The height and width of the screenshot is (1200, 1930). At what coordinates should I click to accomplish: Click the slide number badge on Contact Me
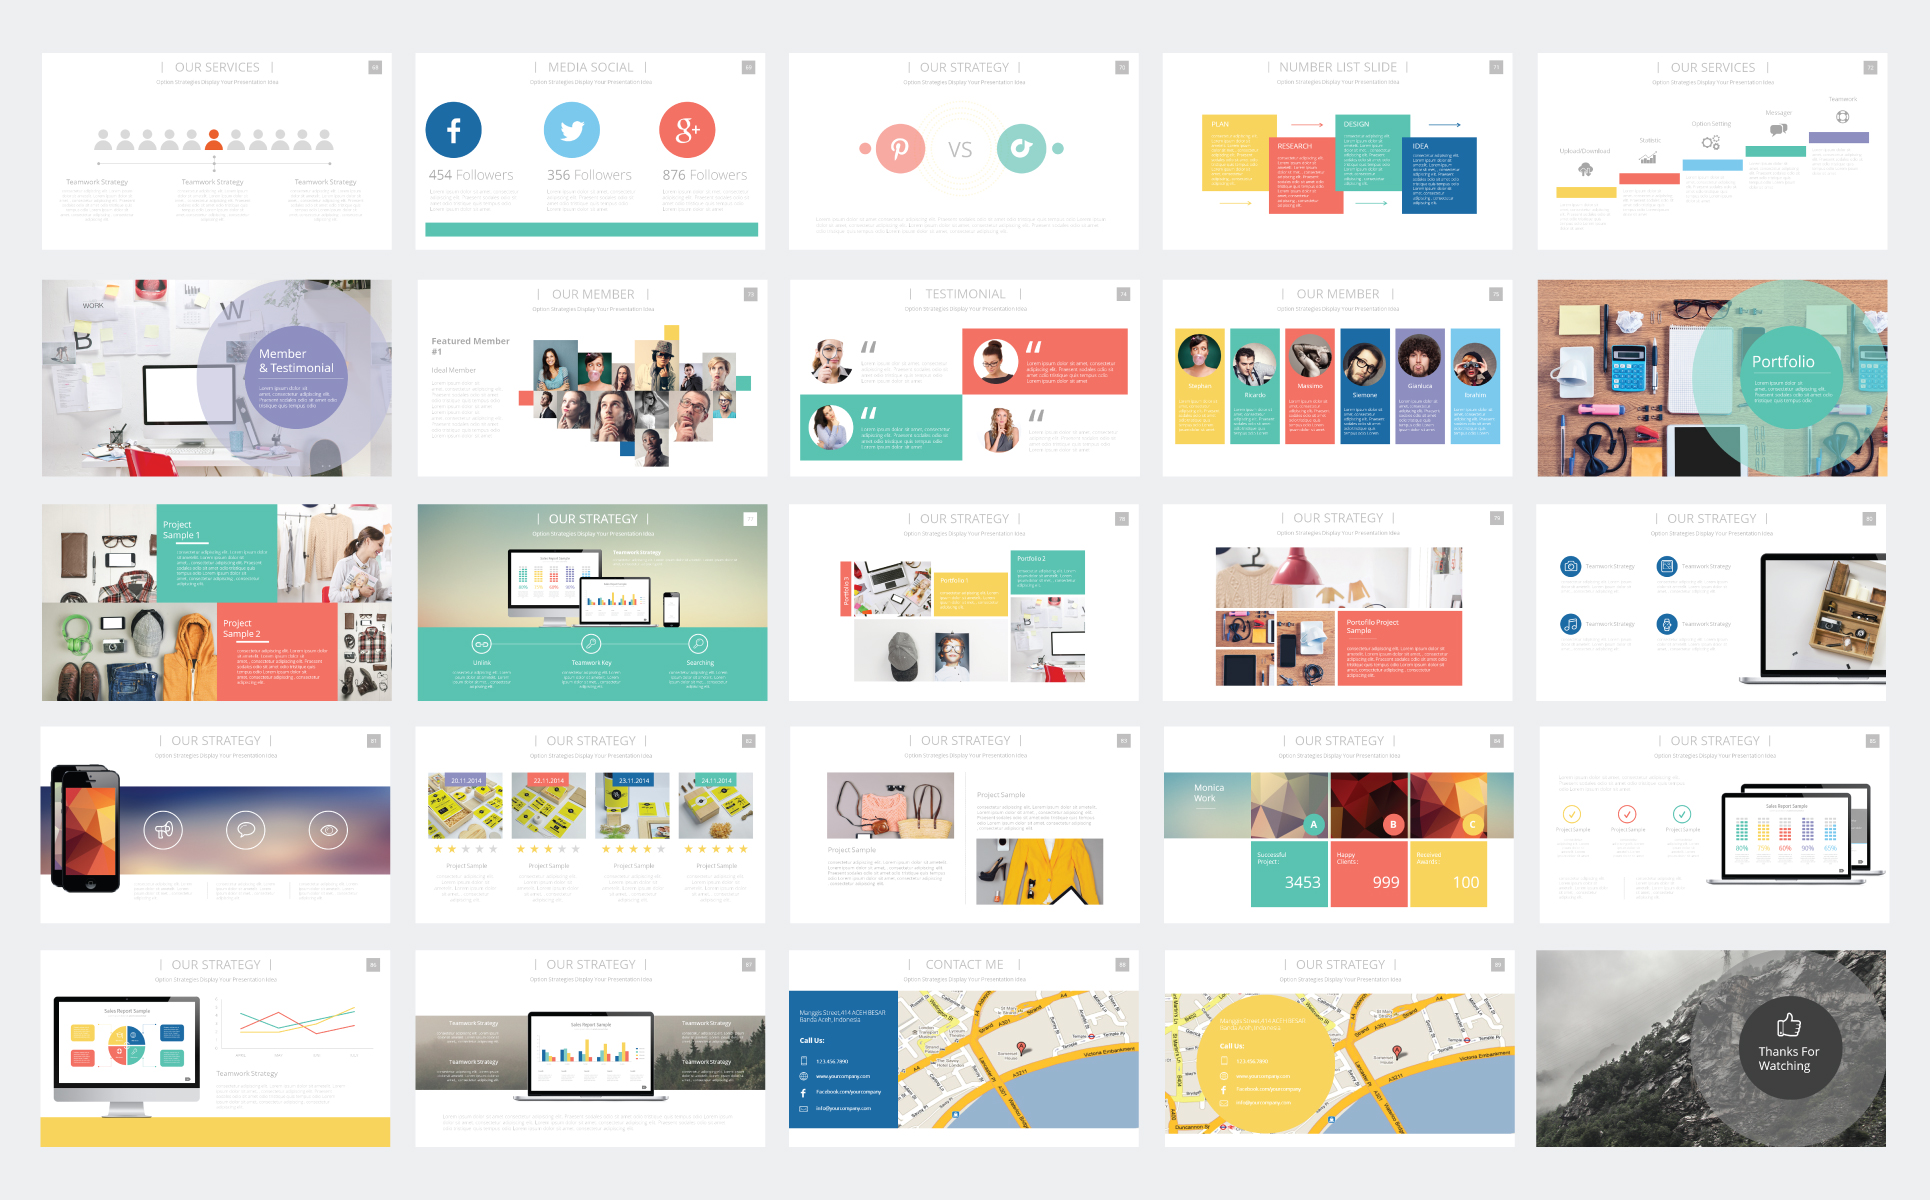click(1122, 964)
